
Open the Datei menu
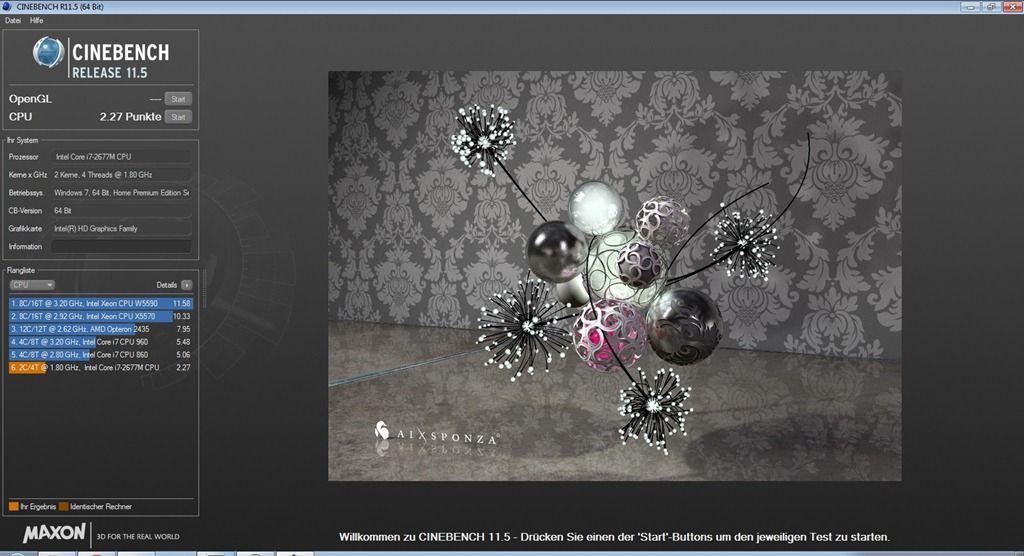[x=13, y=20]
